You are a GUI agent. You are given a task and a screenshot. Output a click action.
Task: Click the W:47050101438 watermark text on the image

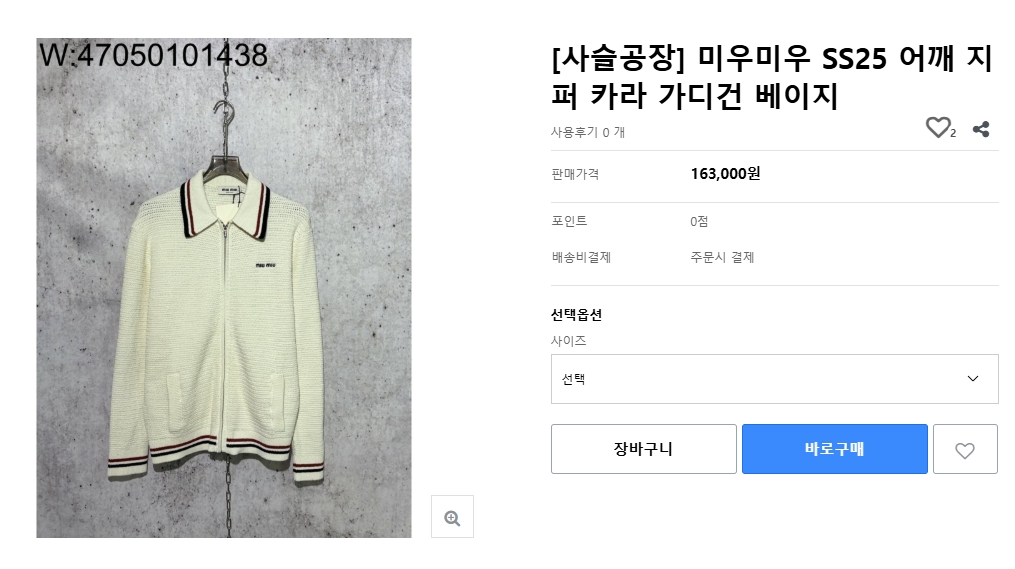click(x=153, y=56)
